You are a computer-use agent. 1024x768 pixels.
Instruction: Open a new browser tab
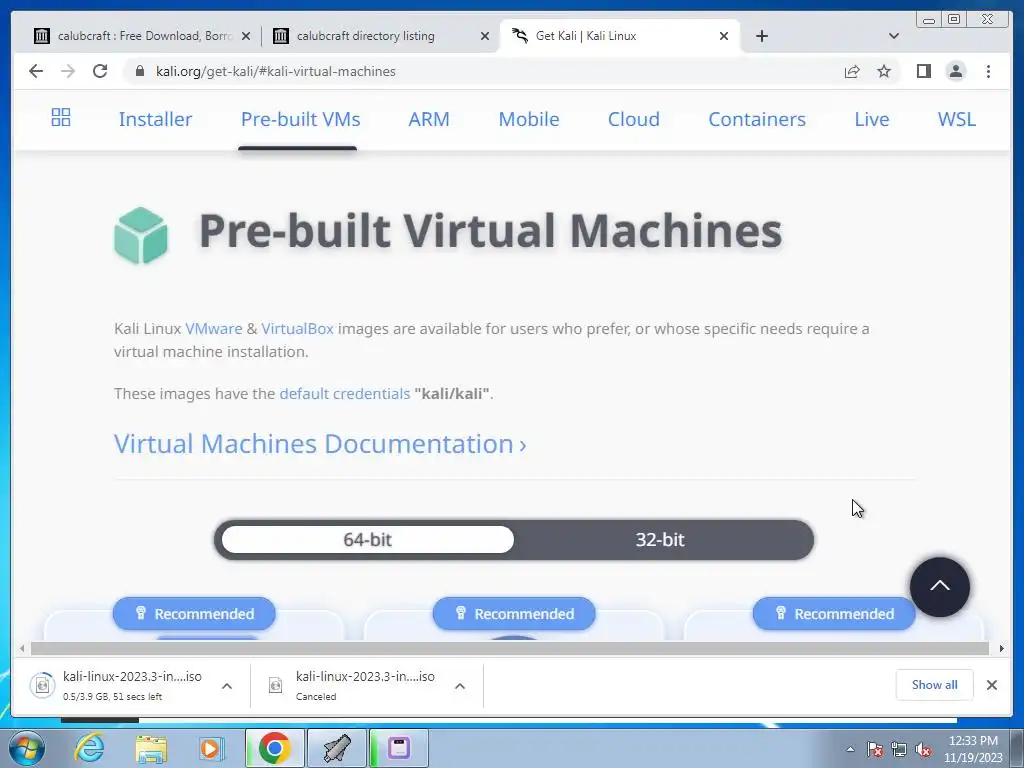(761, 36)
